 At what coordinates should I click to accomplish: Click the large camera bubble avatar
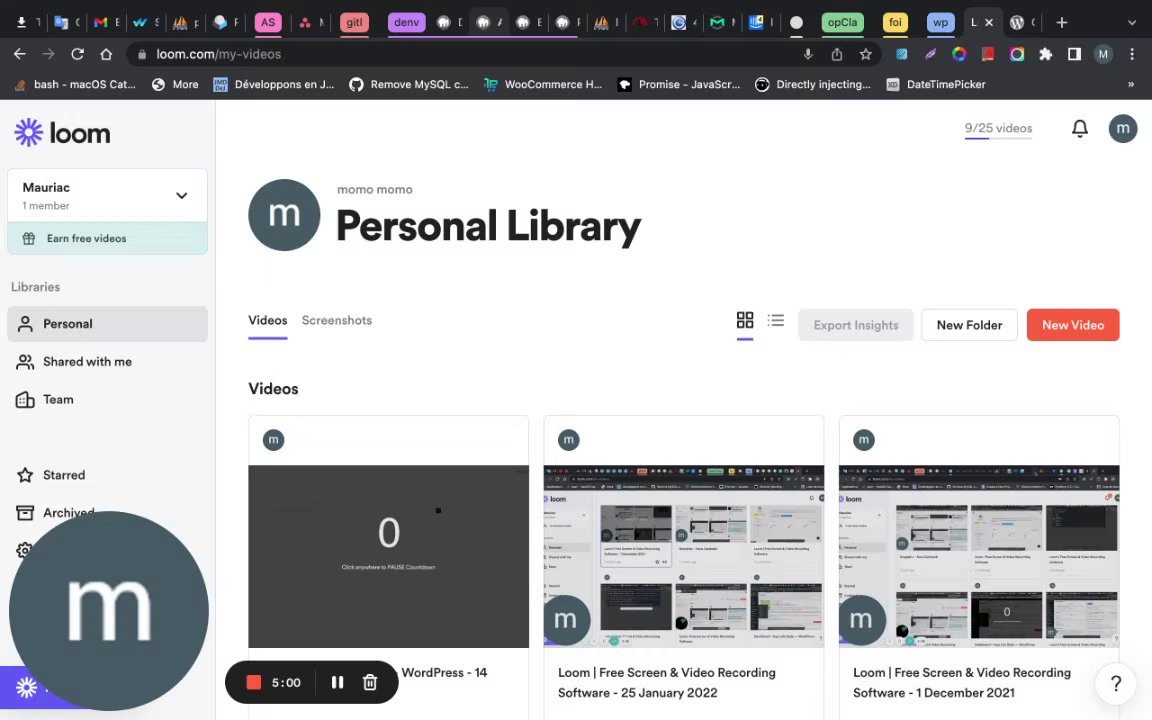click(109, 611)
